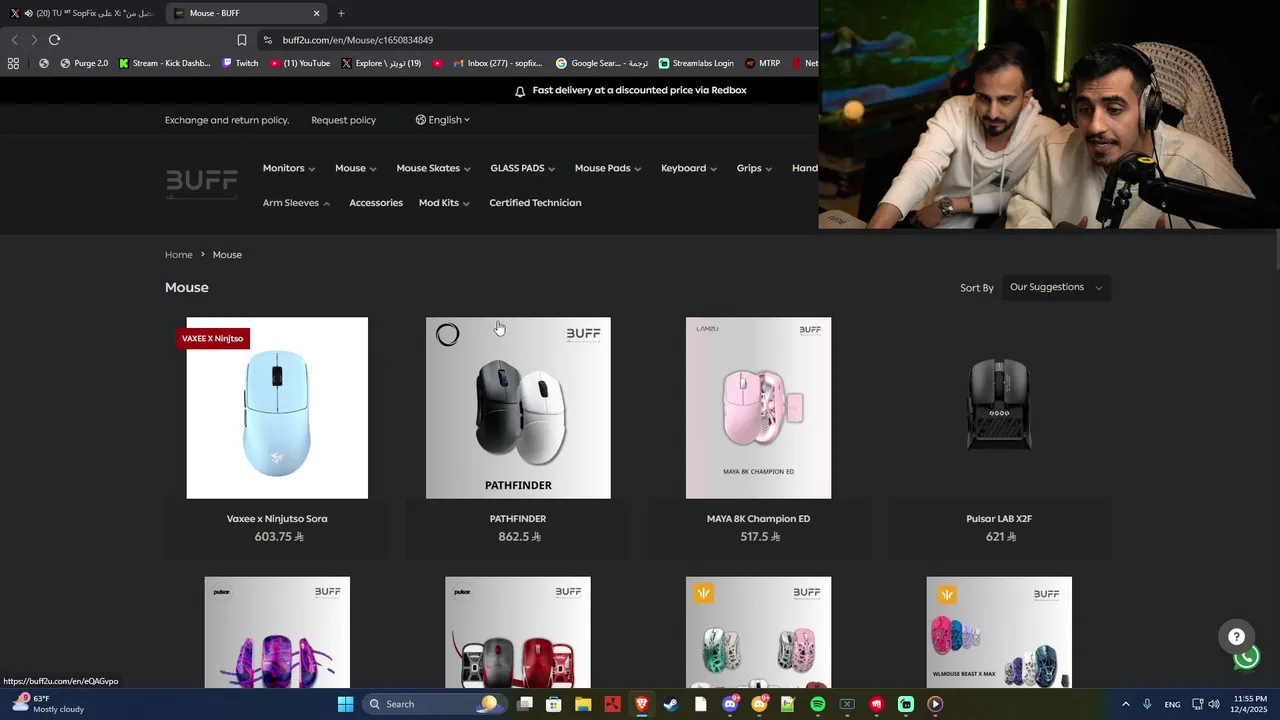1280x720 pixels.
Task: Reload the page with the refresh icon
Action: tap(54, 40)
